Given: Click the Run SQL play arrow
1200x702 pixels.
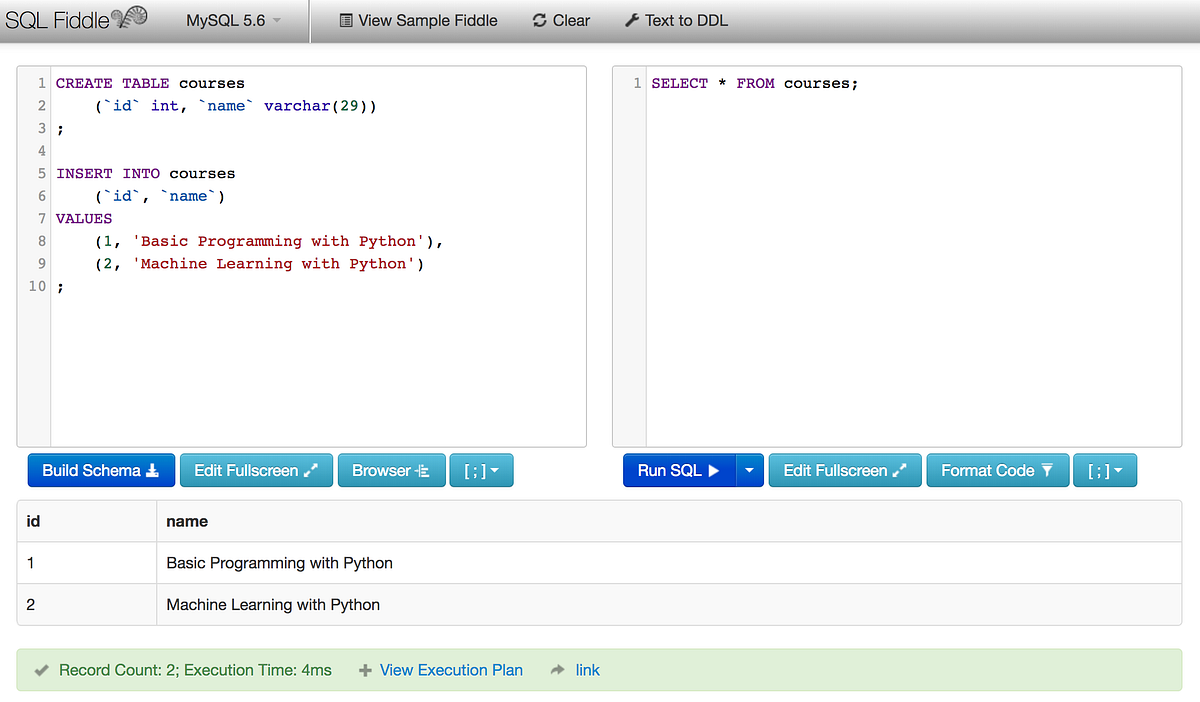Looking at the screenshot, I should (714, 470).
